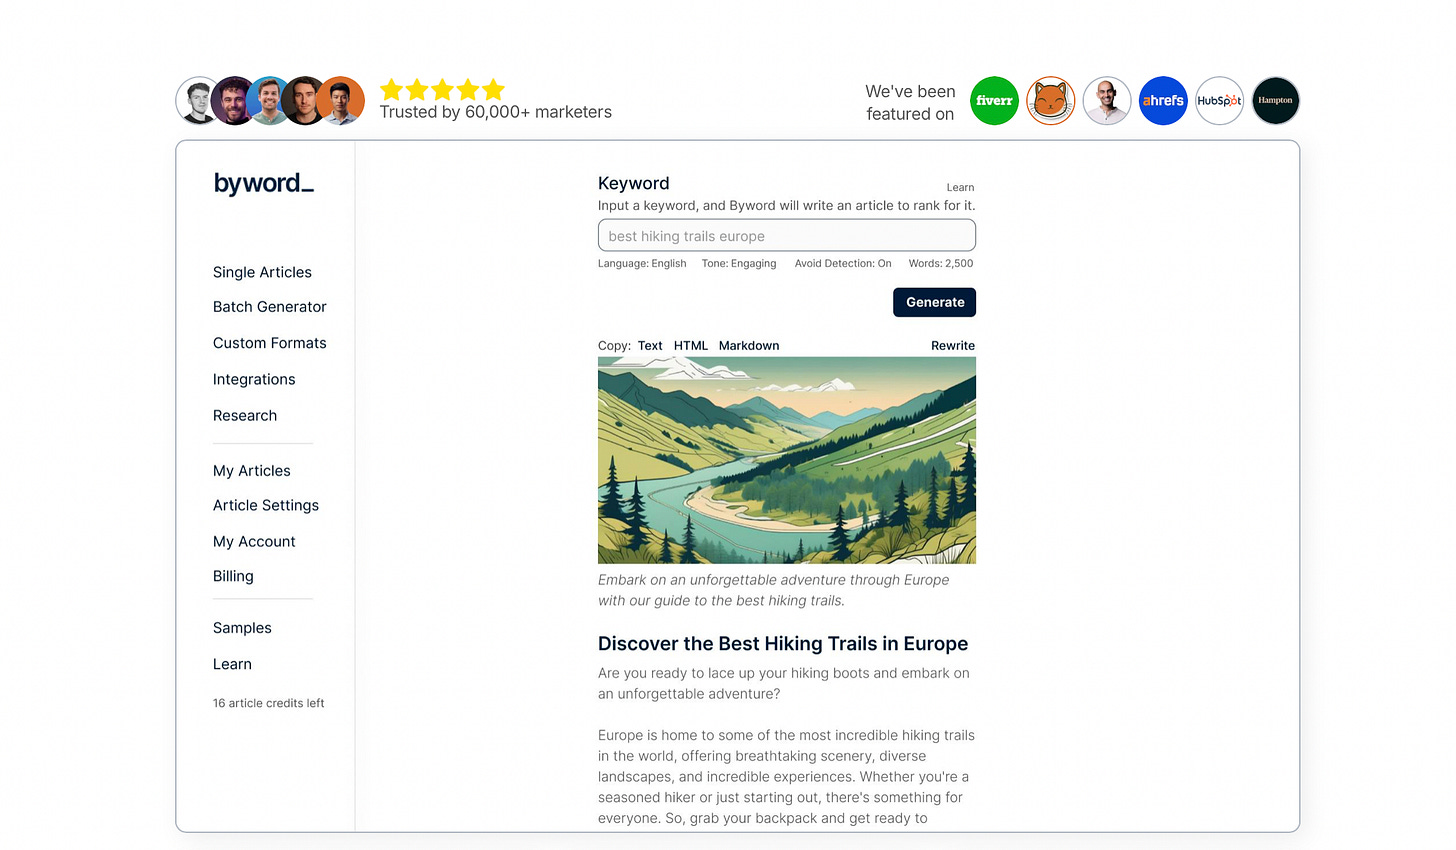The width and height of the screenshot is (1456, 850).
Task: Change Language: English setting
Action: point(642,264)
